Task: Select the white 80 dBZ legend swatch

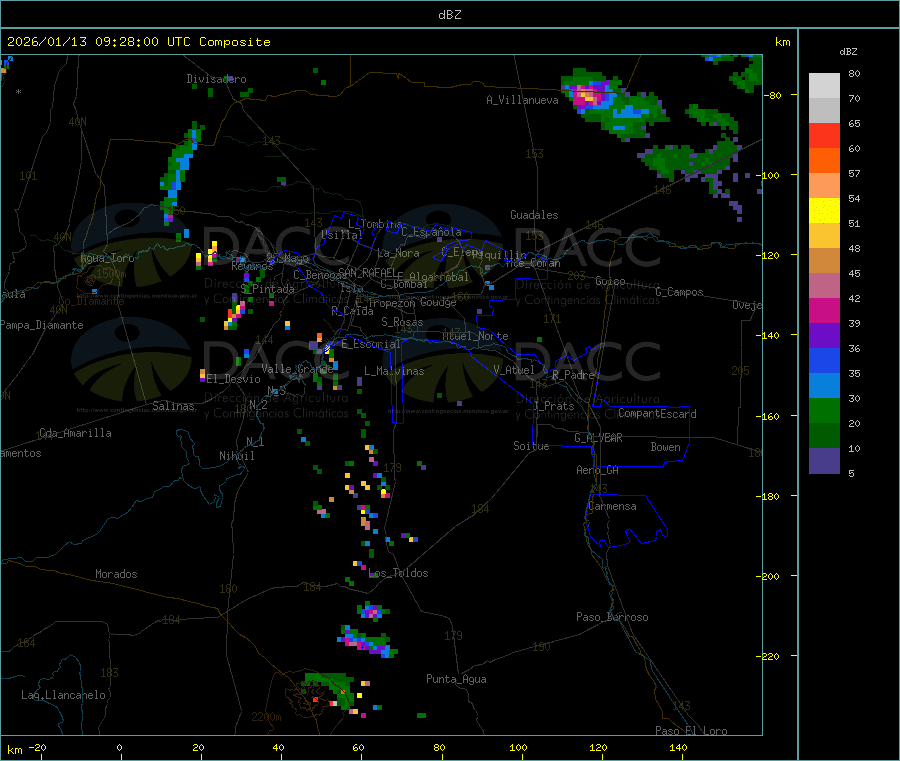Action: (824, 86)
